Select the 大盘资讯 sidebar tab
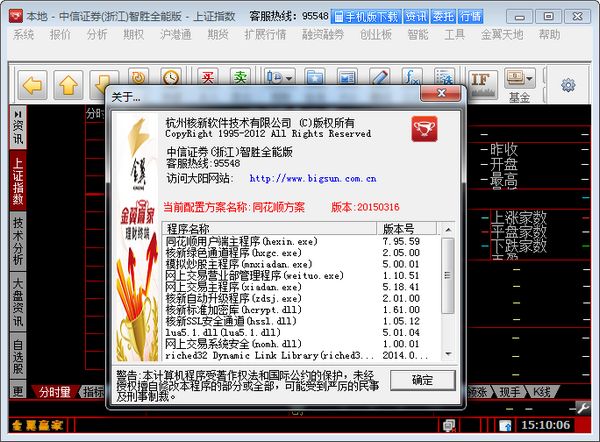The image size is (600, 442). 18,302
